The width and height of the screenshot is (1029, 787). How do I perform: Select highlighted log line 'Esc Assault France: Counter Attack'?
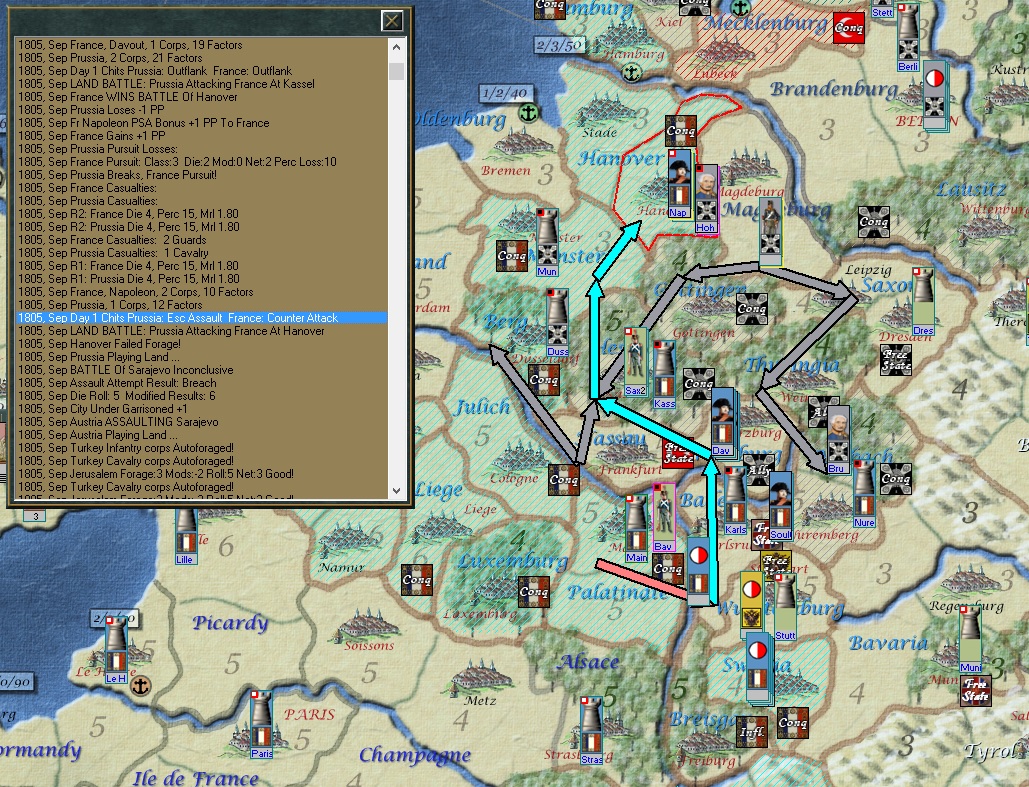pyautogui.click(x=202, y=318)
